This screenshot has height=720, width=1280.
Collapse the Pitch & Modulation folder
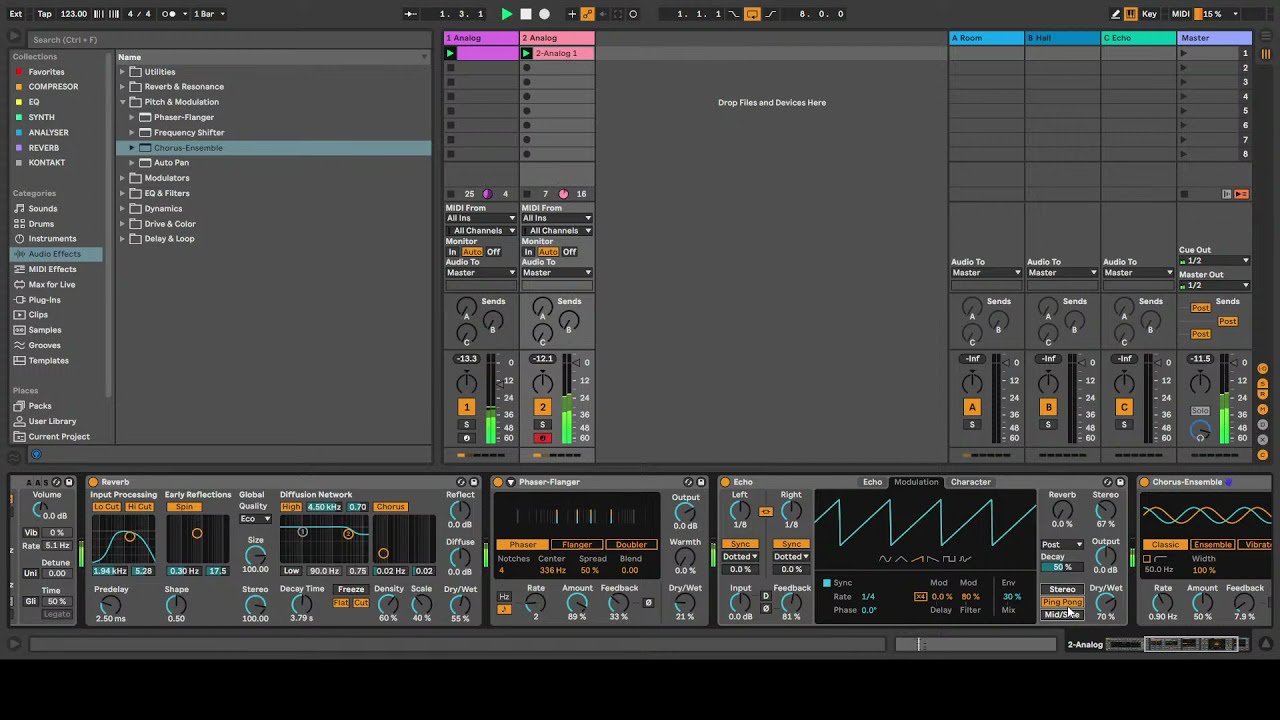pyautogui.click(x=123, y=102)
